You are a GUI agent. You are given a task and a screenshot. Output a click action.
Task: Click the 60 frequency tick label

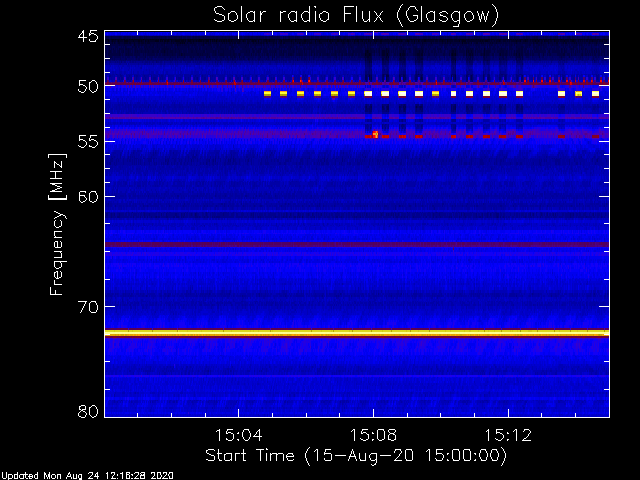[x=88, y=197]
